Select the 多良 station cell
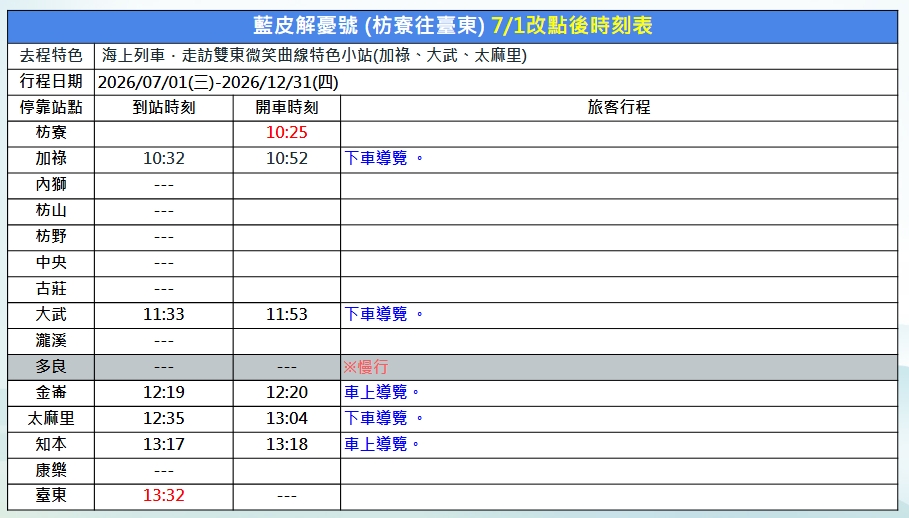The height and width of the screenshot is (518, 909). pos(51,367)
